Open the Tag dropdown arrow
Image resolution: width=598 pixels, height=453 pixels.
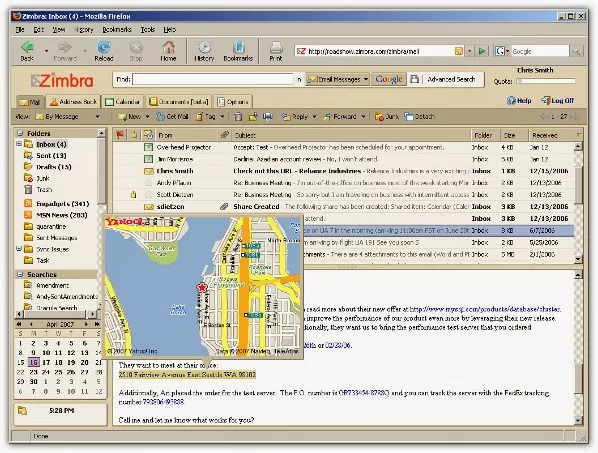(222, 117)
